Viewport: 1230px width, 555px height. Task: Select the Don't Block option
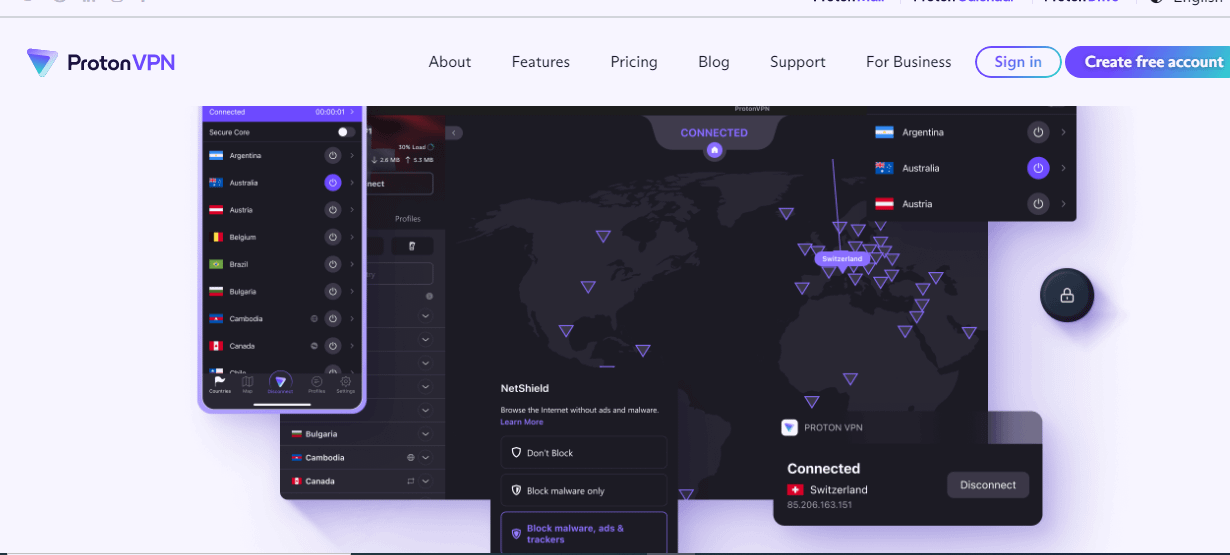point(584,453)
